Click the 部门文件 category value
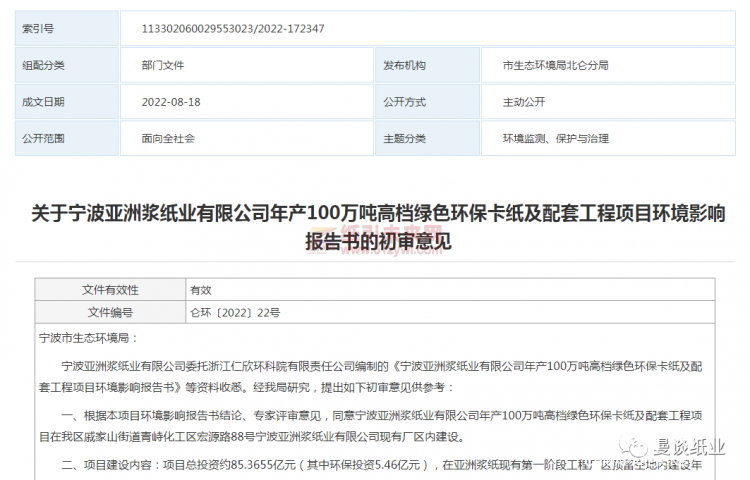The image size is (750, 480). 163,65
